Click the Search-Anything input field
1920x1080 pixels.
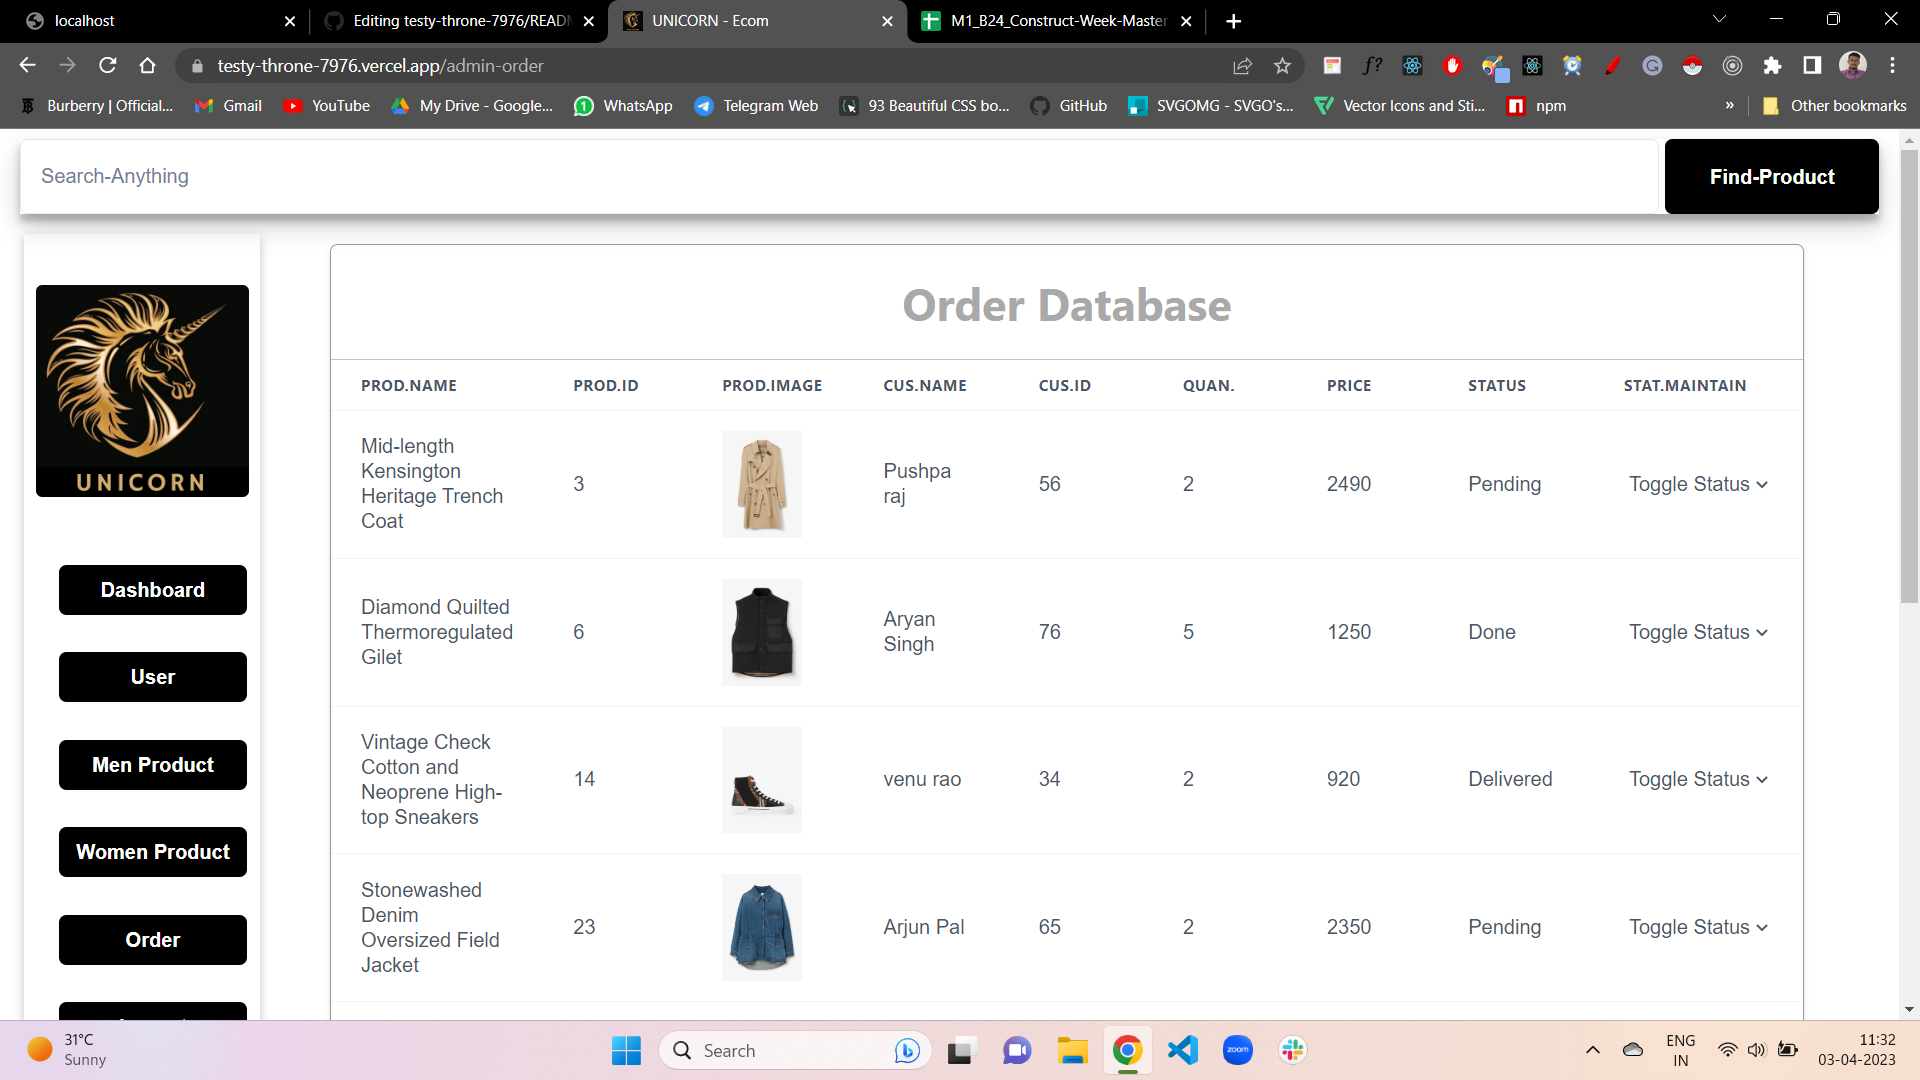pyautogui.click(x=400, y=176)
